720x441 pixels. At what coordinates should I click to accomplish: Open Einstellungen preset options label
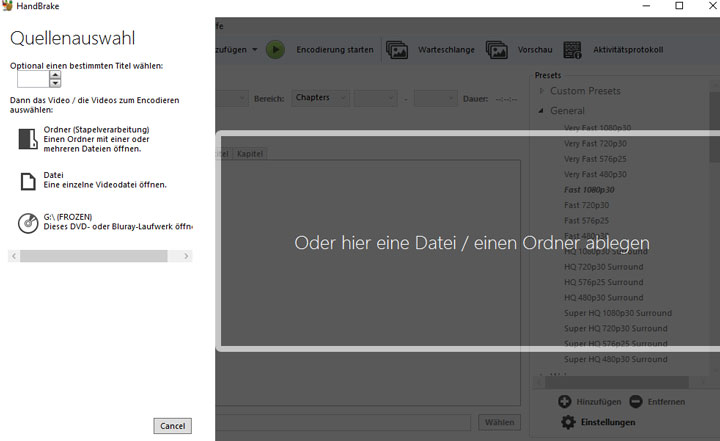pyautogui.click(x=608, y=422)
